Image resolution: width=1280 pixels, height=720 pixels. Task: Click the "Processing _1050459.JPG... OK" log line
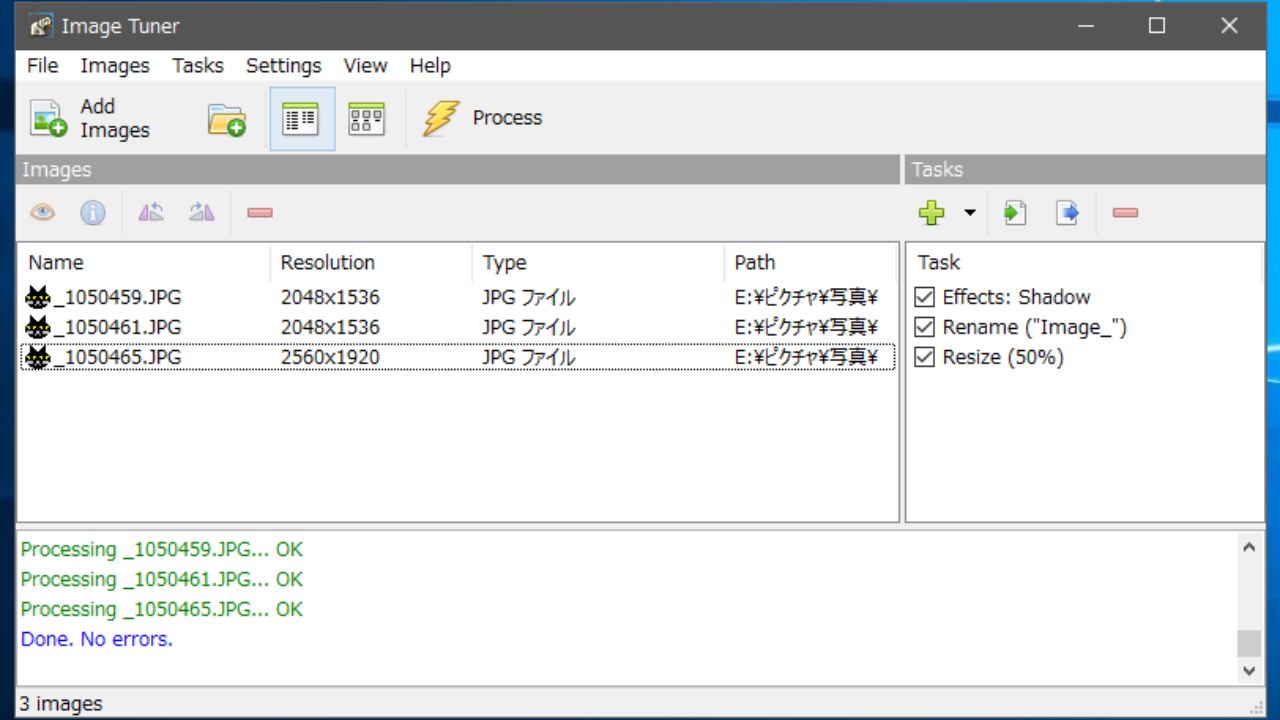tap(161, 549)
